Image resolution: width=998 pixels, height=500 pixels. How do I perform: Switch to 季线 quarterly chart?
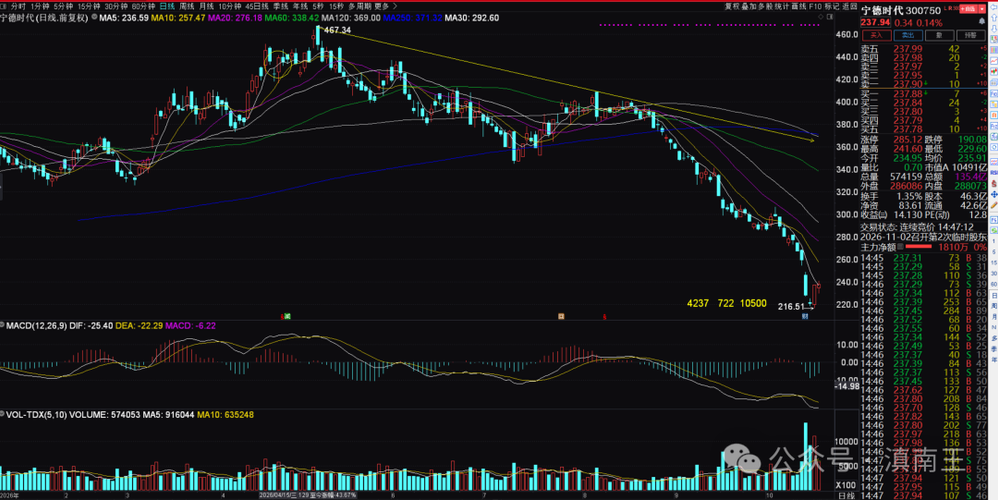tap(281, 6)
